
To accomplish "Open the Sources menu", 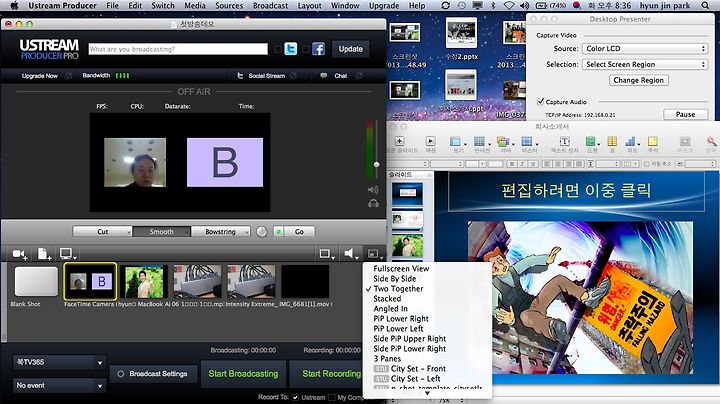I will [x=229, y=6].
